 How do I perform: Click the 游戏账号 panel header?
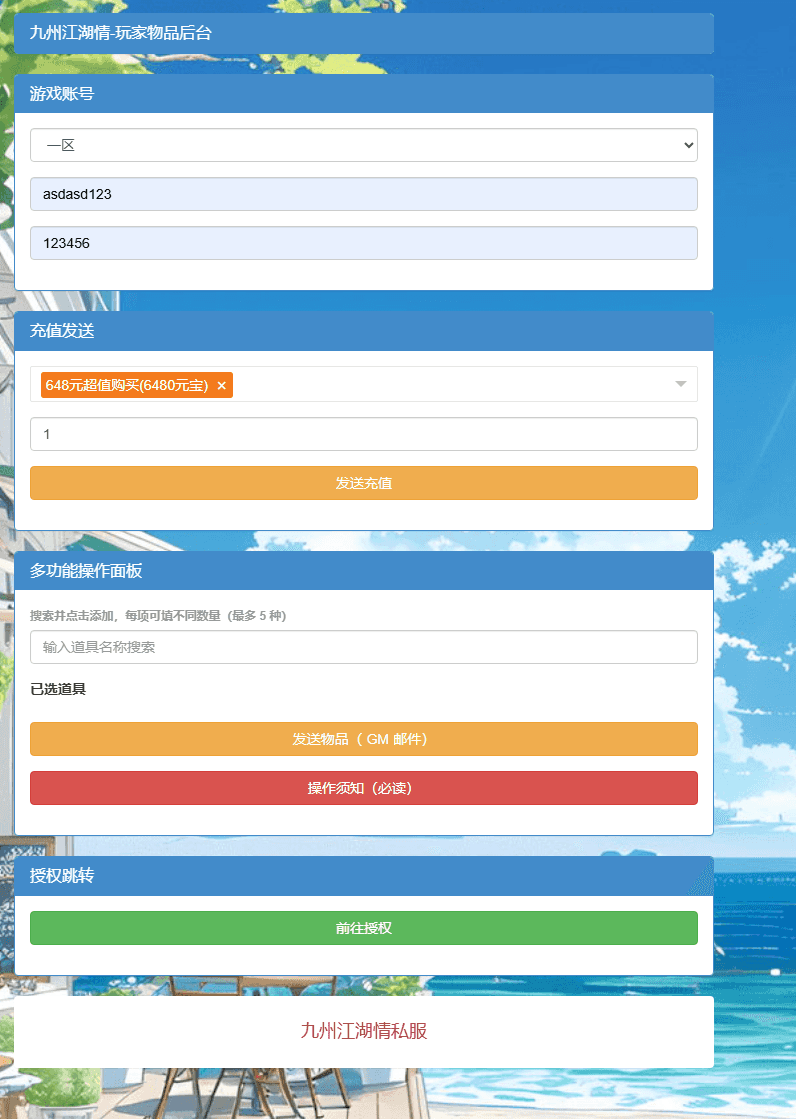(x=363, y=93)
